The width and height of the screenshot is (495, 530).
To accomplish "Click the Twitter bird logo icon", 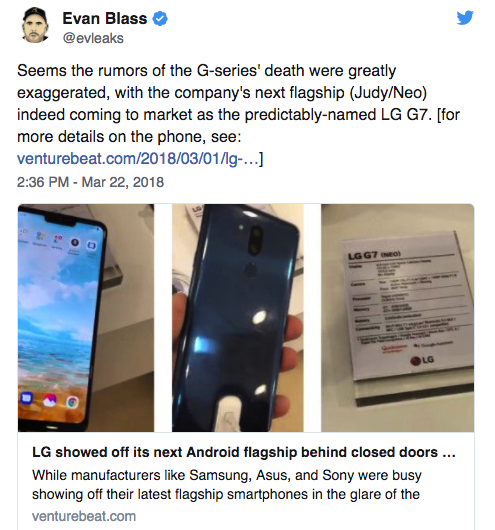I will 465,18.
